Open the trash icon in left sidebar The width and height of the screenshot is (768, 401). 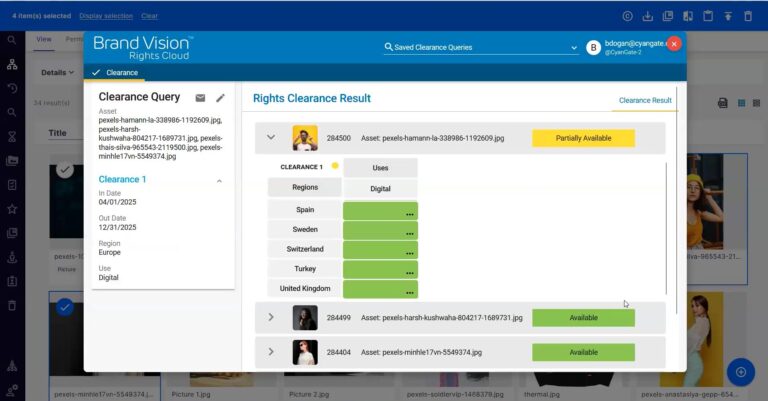click(x=12, y=306)
